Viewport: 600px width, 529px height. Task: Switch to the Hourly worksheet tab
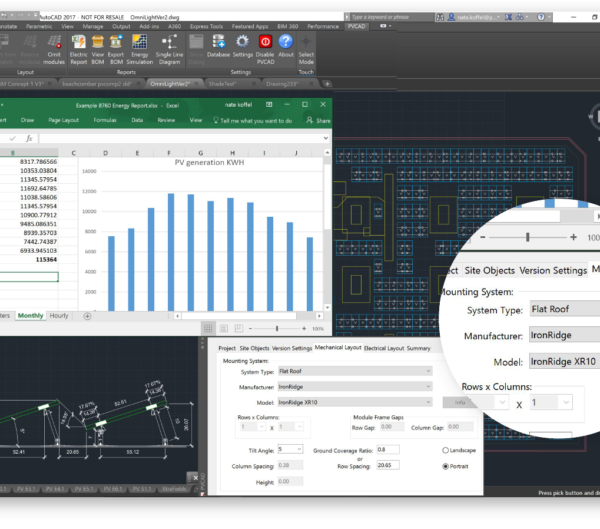coord(60,315)
